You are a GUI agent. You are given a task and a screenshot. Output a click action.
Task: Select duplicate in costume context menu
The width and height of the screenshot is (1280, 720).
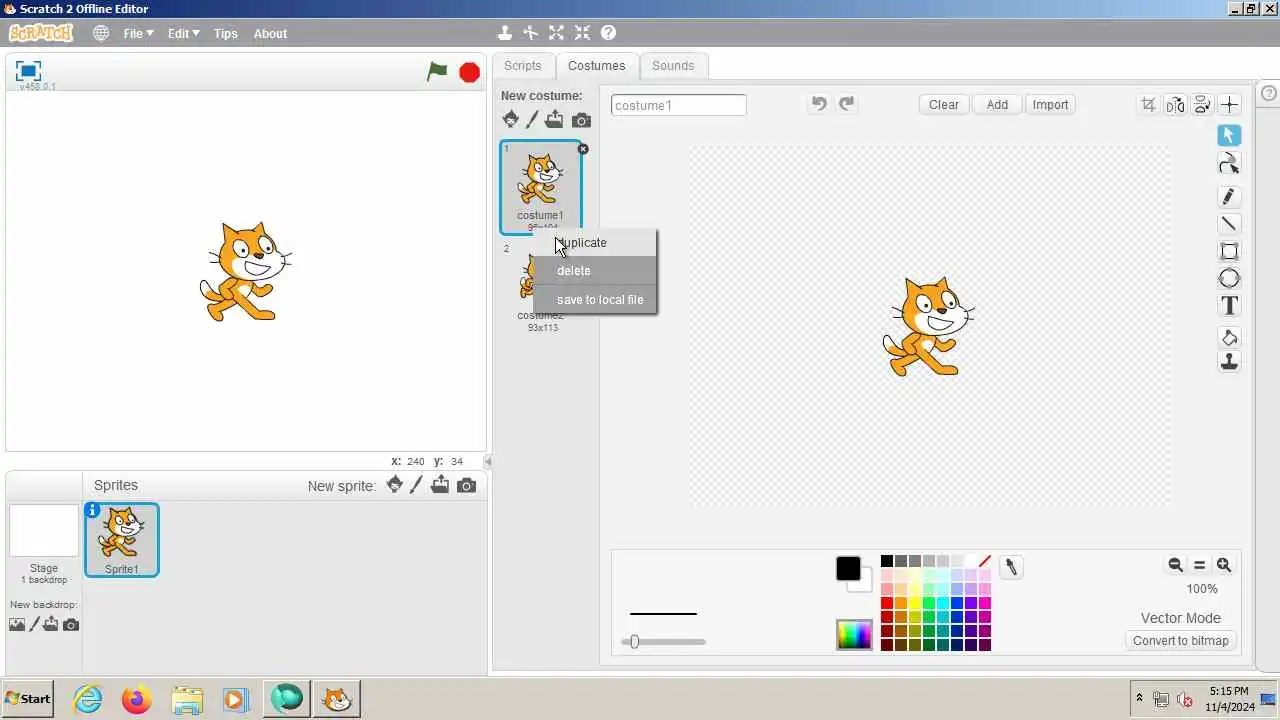point(595,243)
